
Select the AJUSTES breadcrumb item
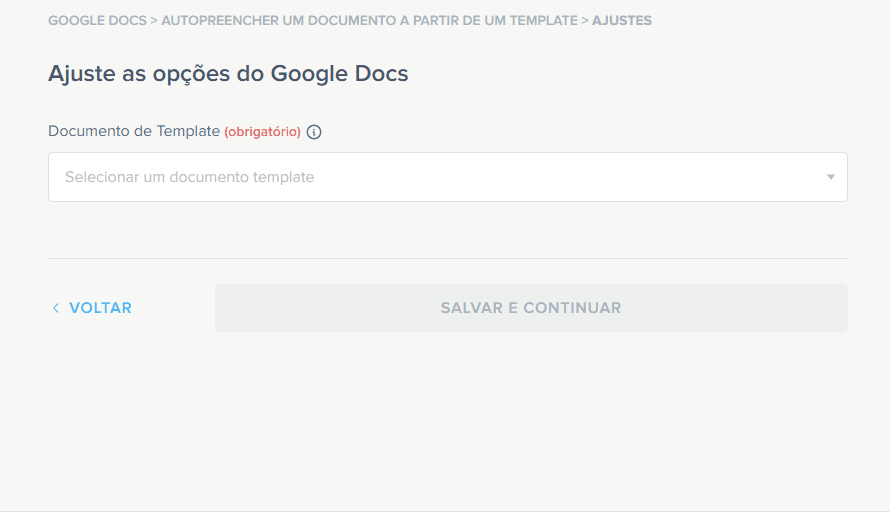click(622, 20)
